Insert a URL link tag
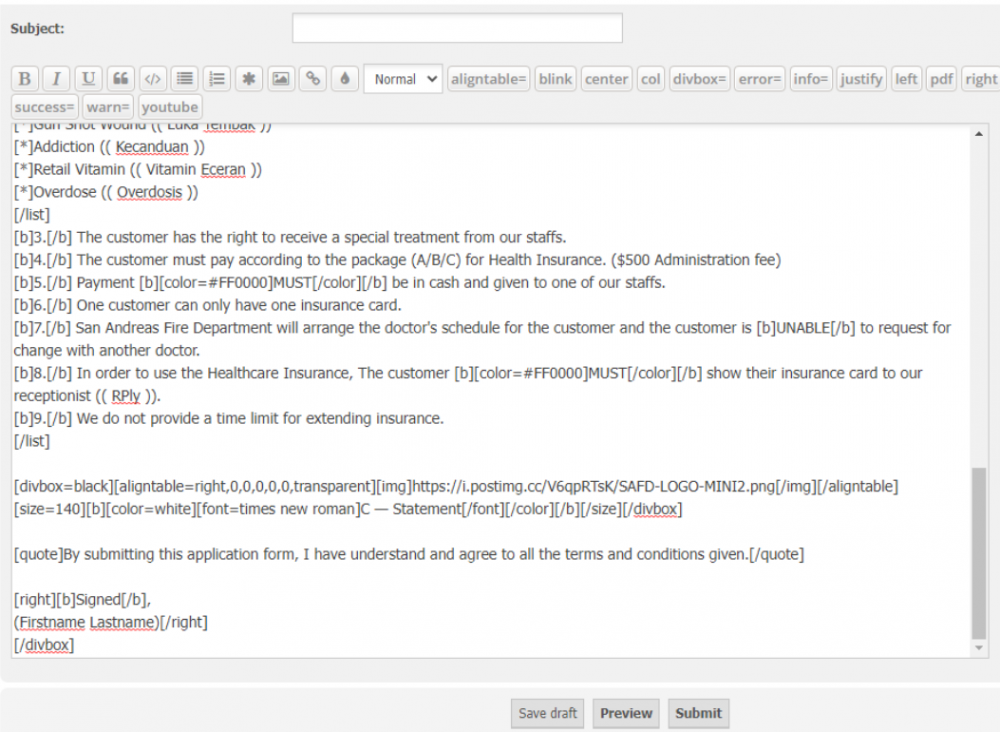The image size is (1000, 732). click(x=312, y=79)
